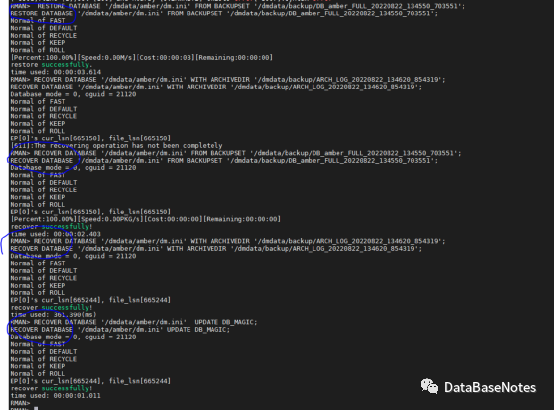The image size is (554, 410).
Task: Click the second progress line with Speed:0.00PKG/s
Action: (x=146, y=219)
